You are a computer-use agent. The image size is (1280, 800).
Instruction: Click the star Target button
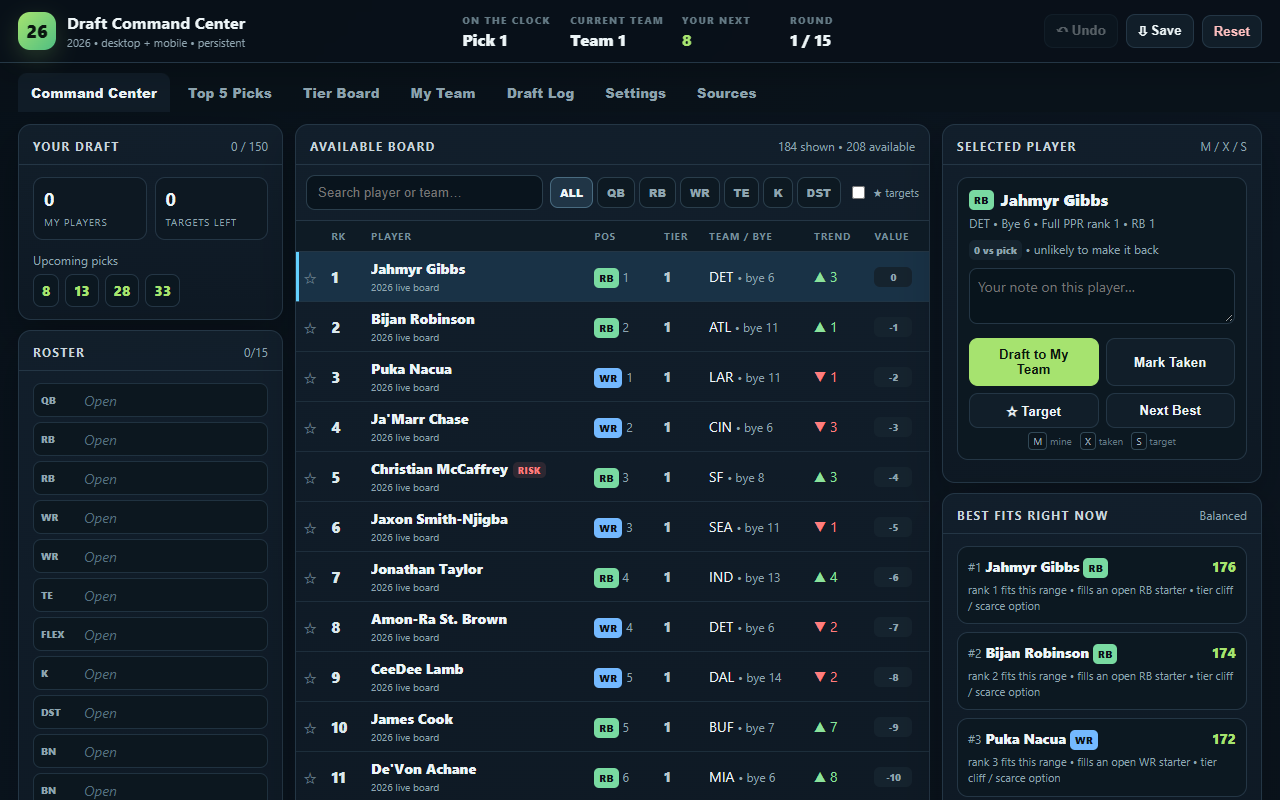(x=1033, y=411)
